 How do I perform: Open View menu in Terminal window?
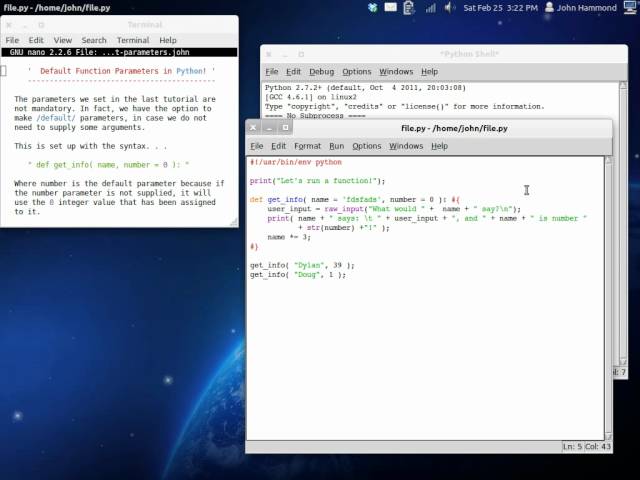pos(63,40)
